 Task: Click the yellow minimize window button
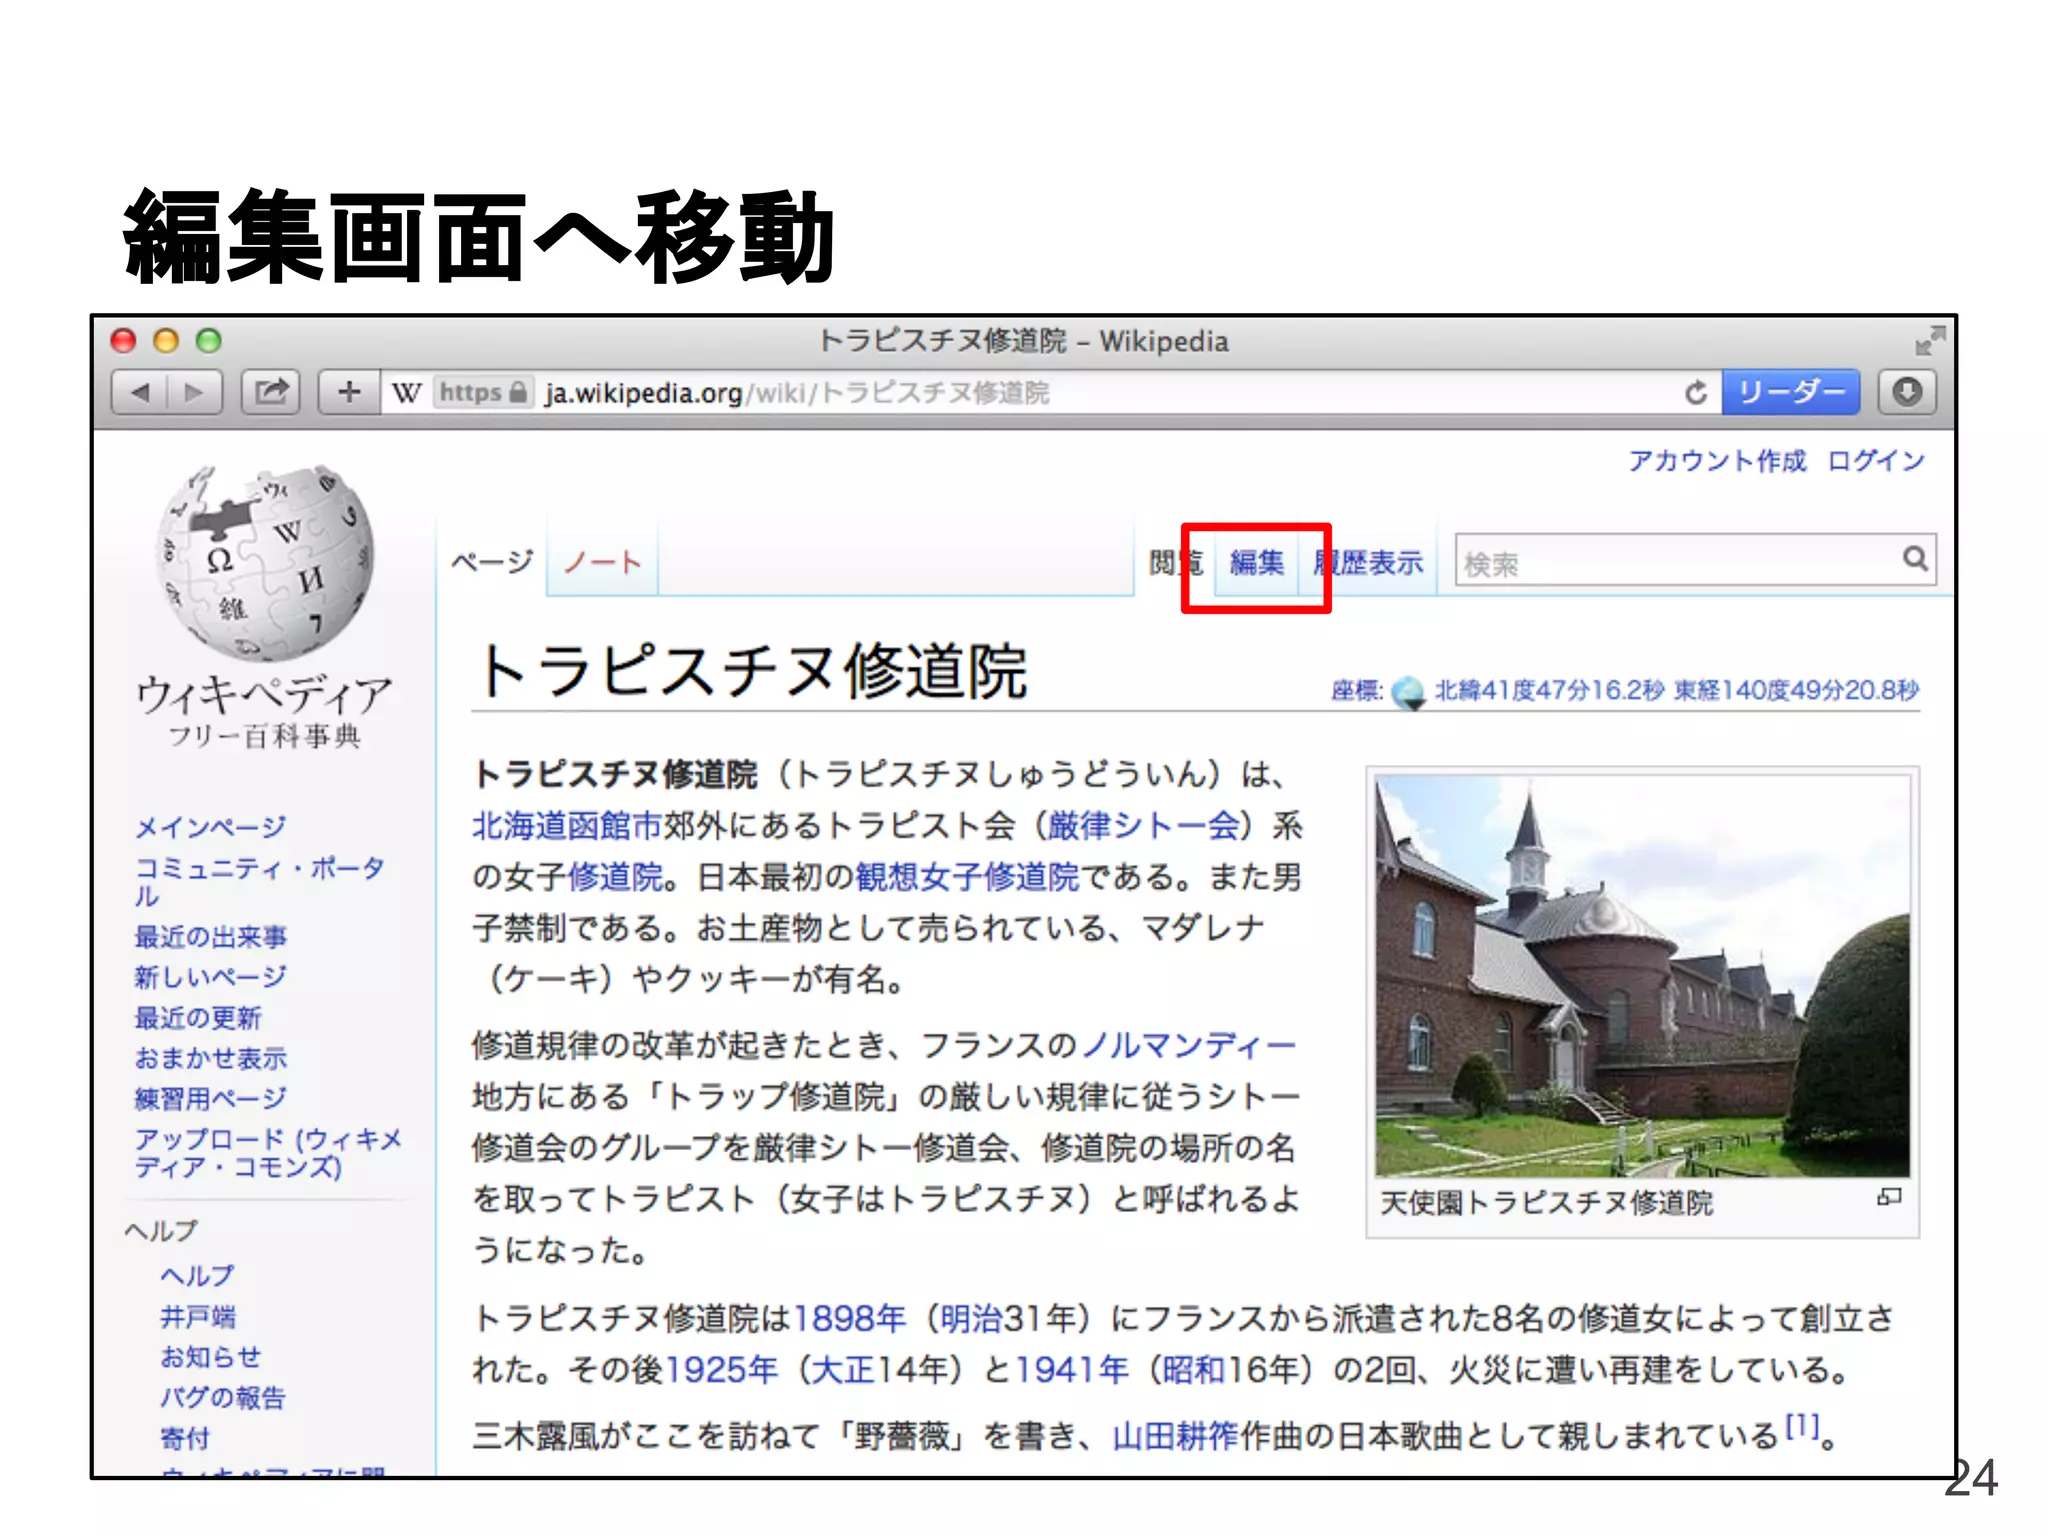coord(166,341)
